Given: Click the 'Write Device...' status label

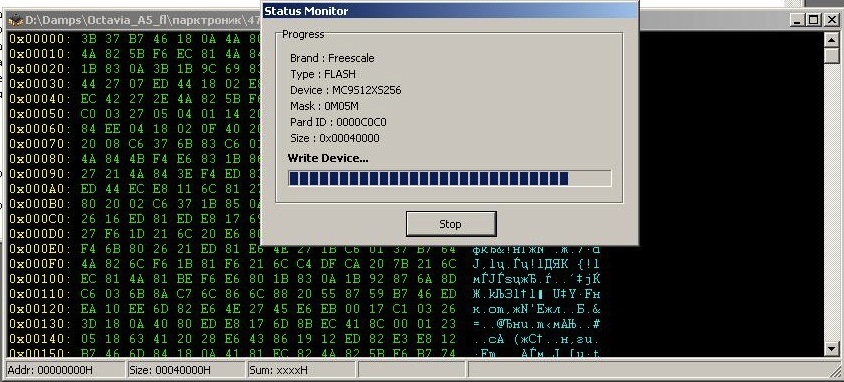Looking at the screenshot, I should [328, 158].
